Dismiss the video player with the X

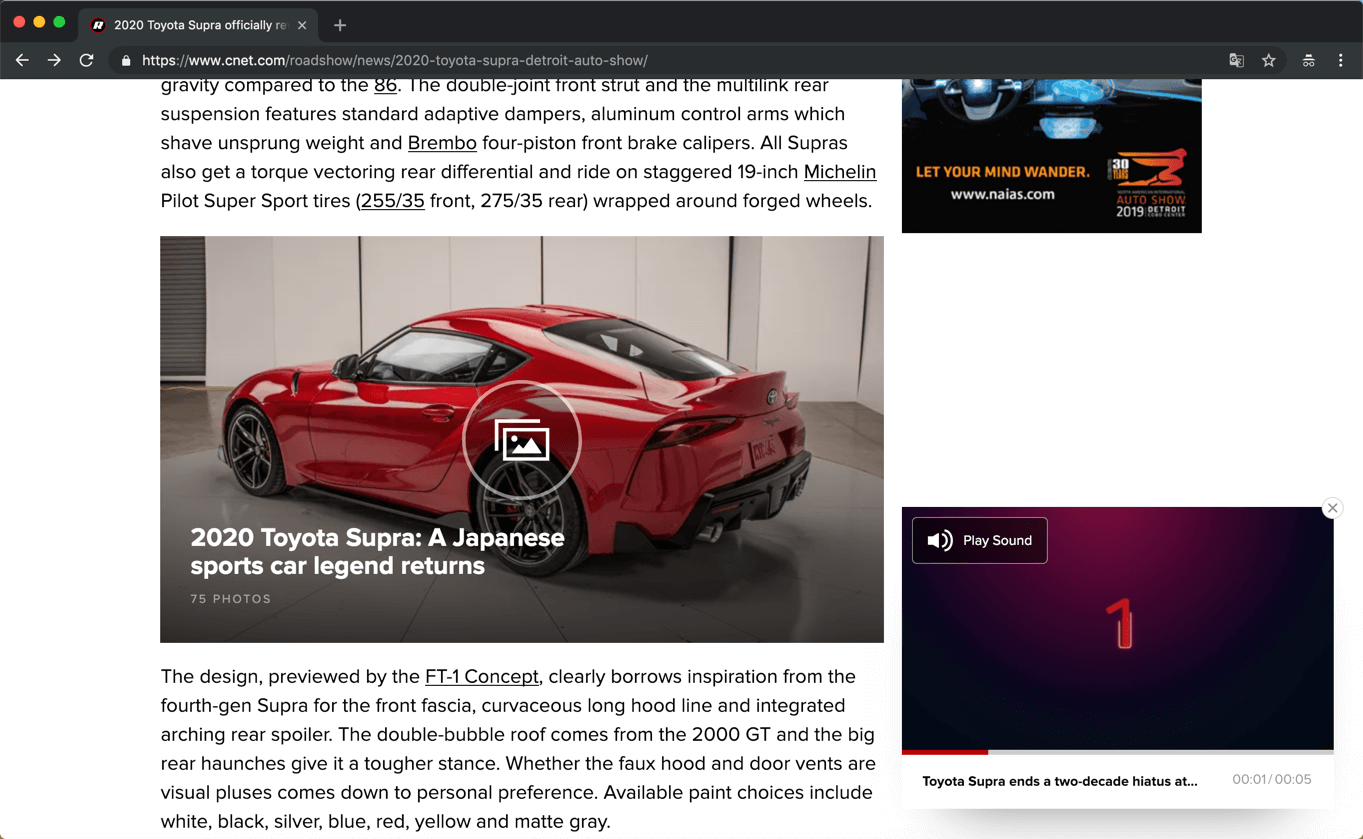(1331, 508)
